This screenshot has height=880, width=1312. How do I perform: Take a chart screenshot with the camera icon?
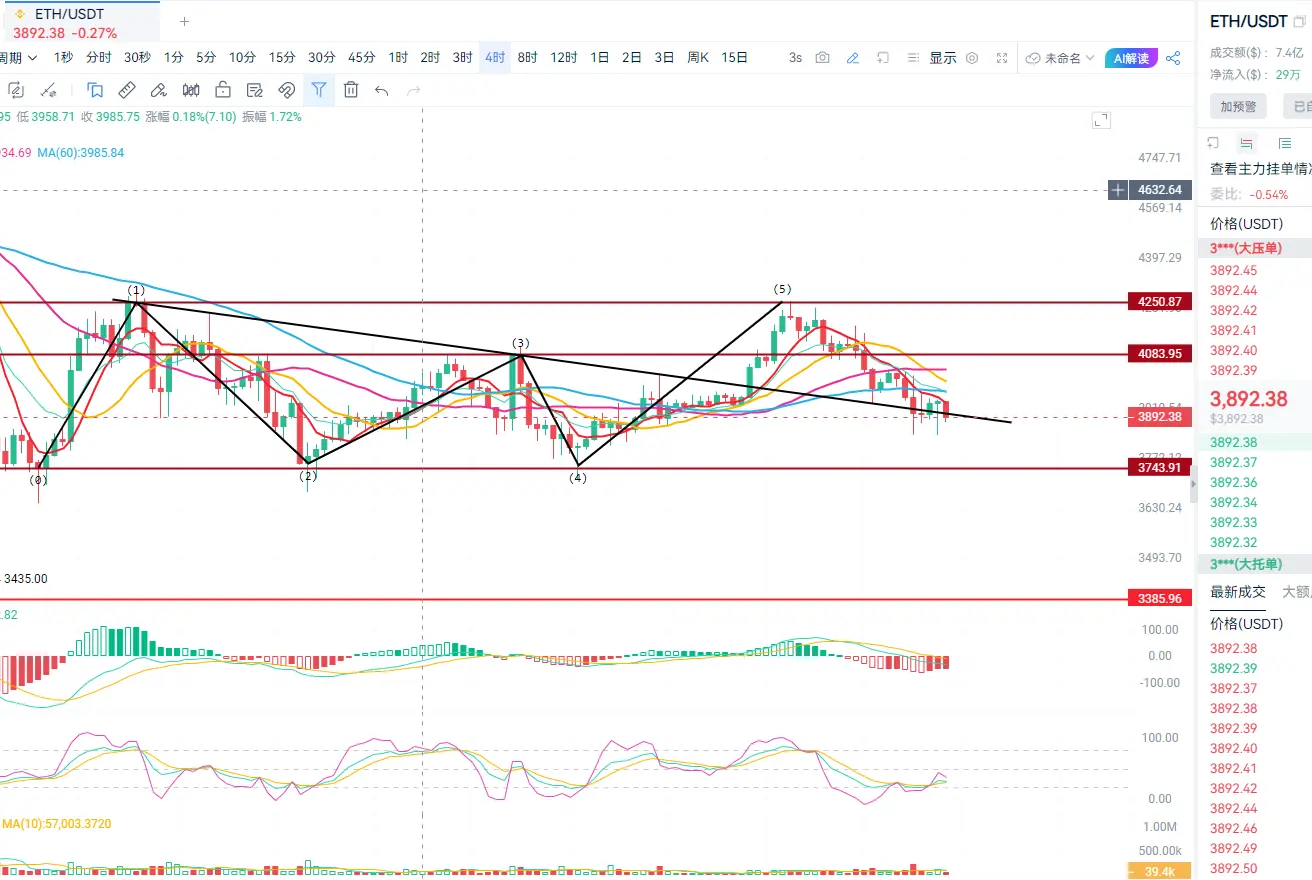(x=822, y=58)
